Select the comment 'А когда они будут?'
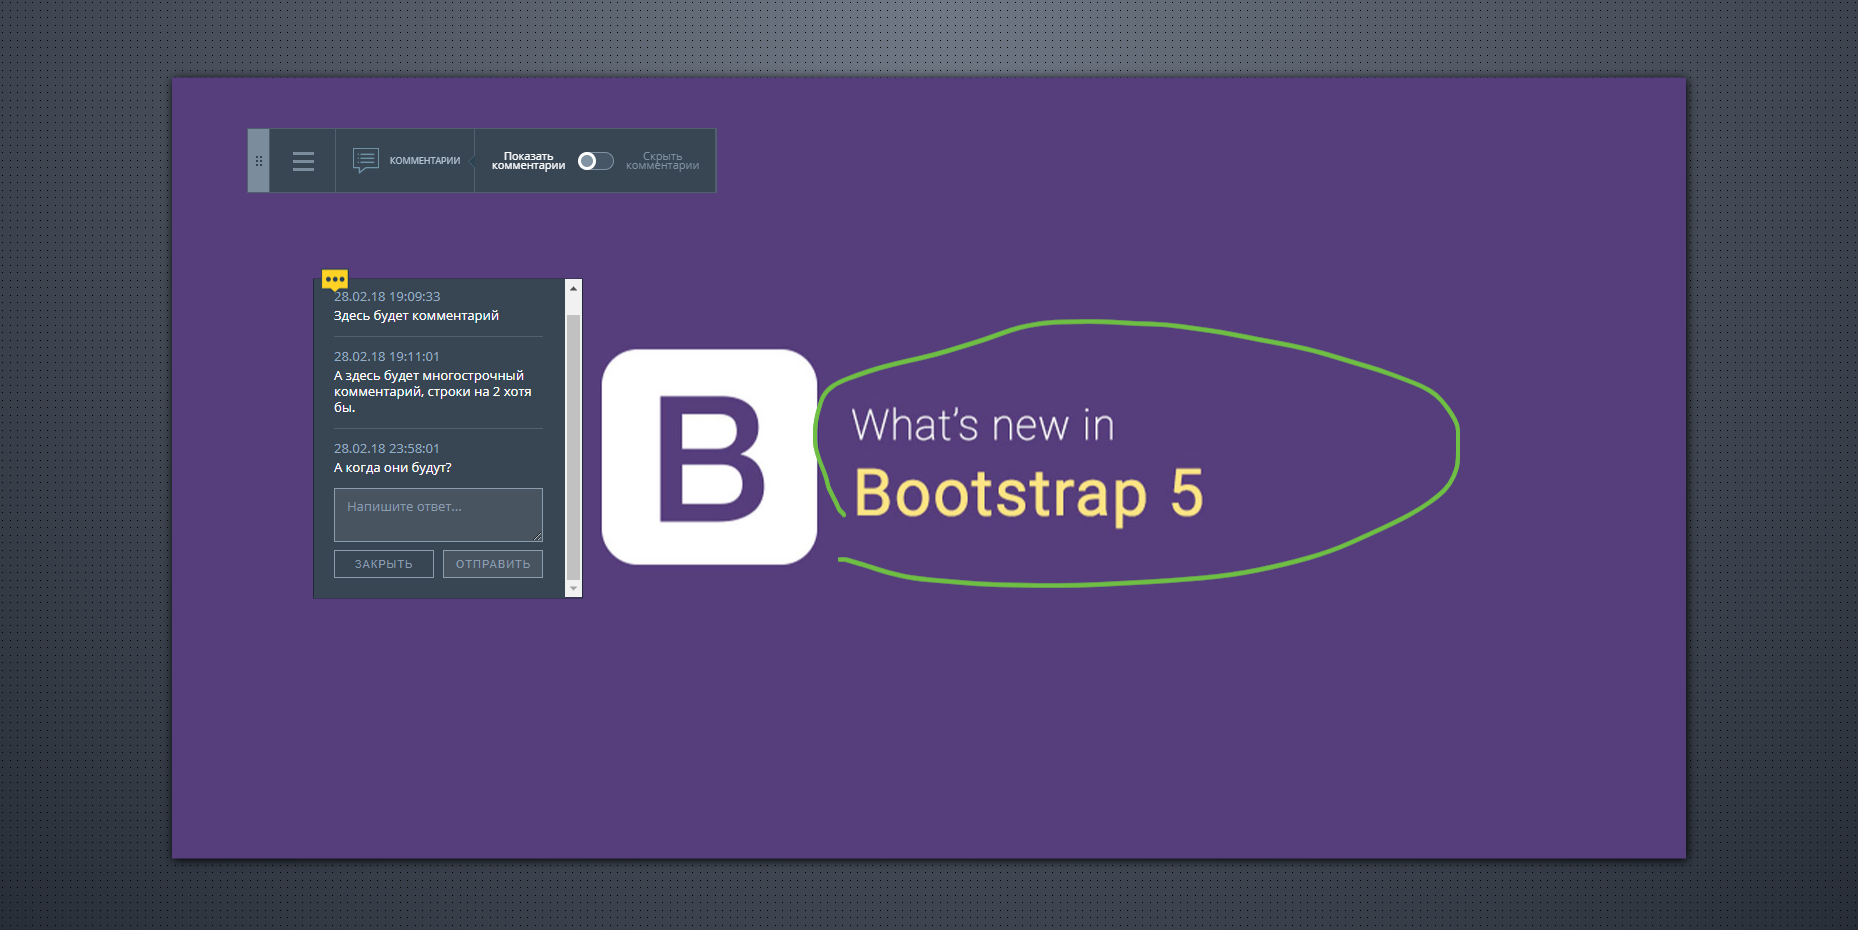Screen dimensions: 1858x930 click(x=393, y=468)
